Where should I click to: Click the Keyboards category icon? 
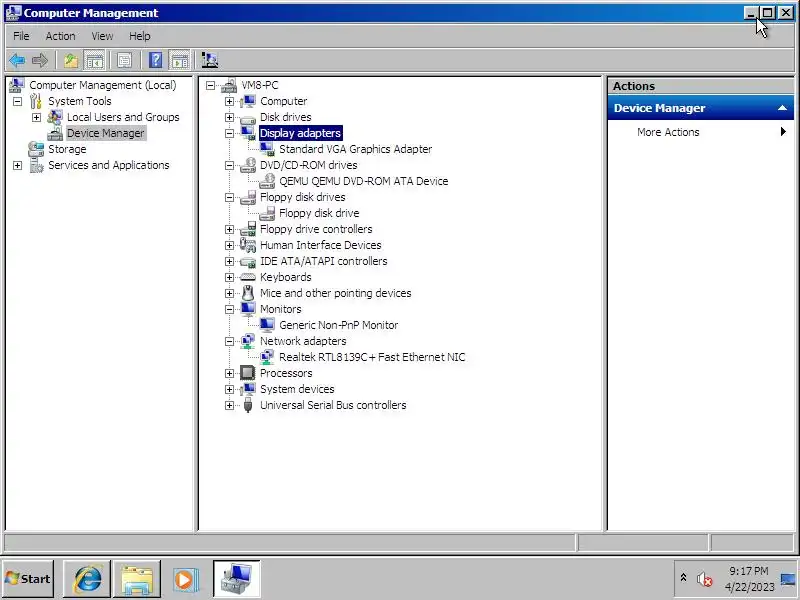point(247,277)
